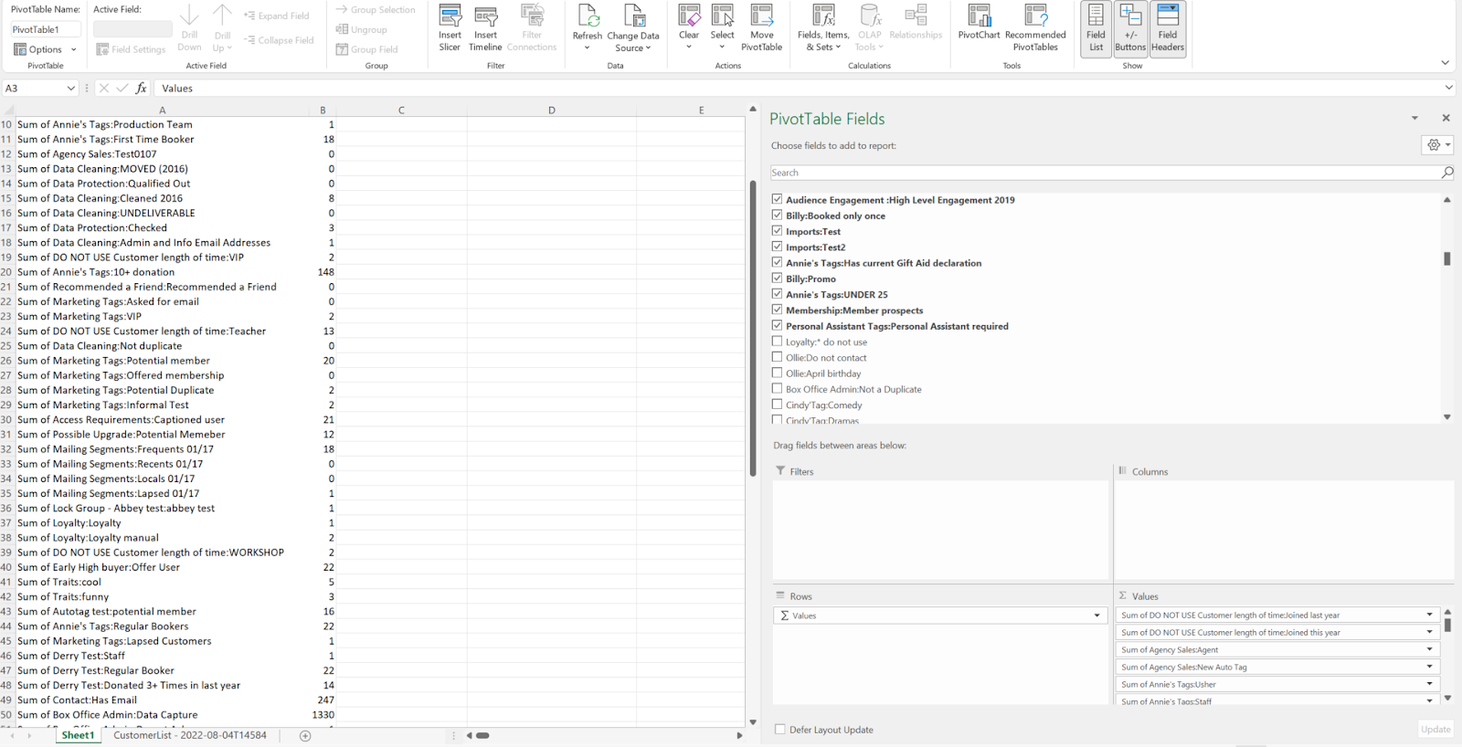Check the Ollie:Do not contact field
The width and height of the screenshot is (1462, 747).
(777, 357)
